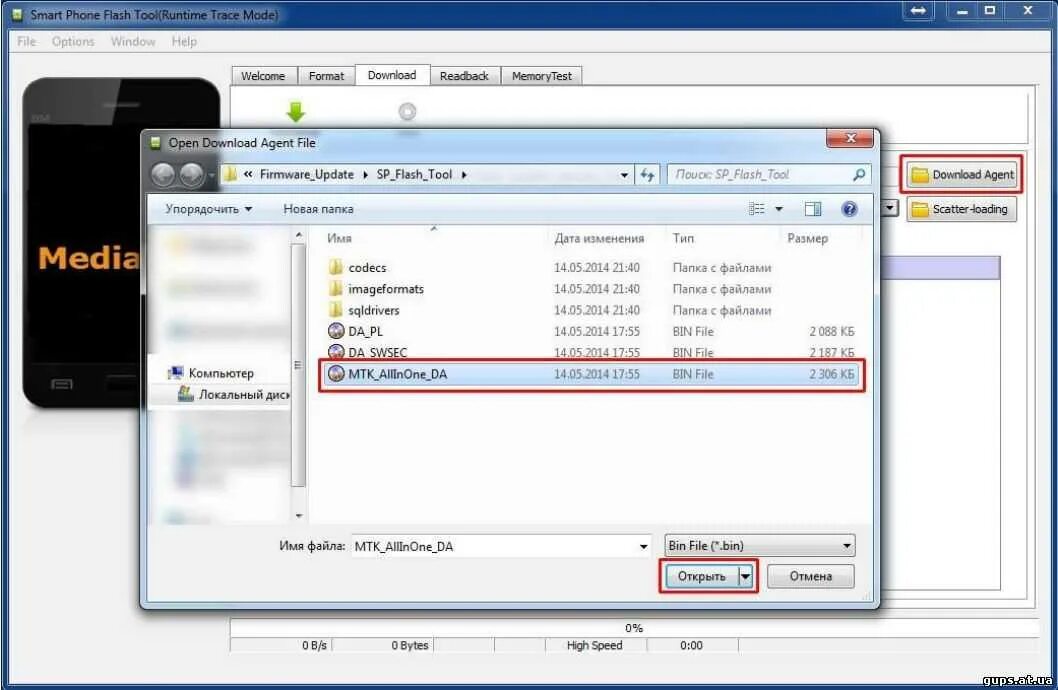Open the Help menu
Screen dimensions: 1058x690
click(184, 42)
